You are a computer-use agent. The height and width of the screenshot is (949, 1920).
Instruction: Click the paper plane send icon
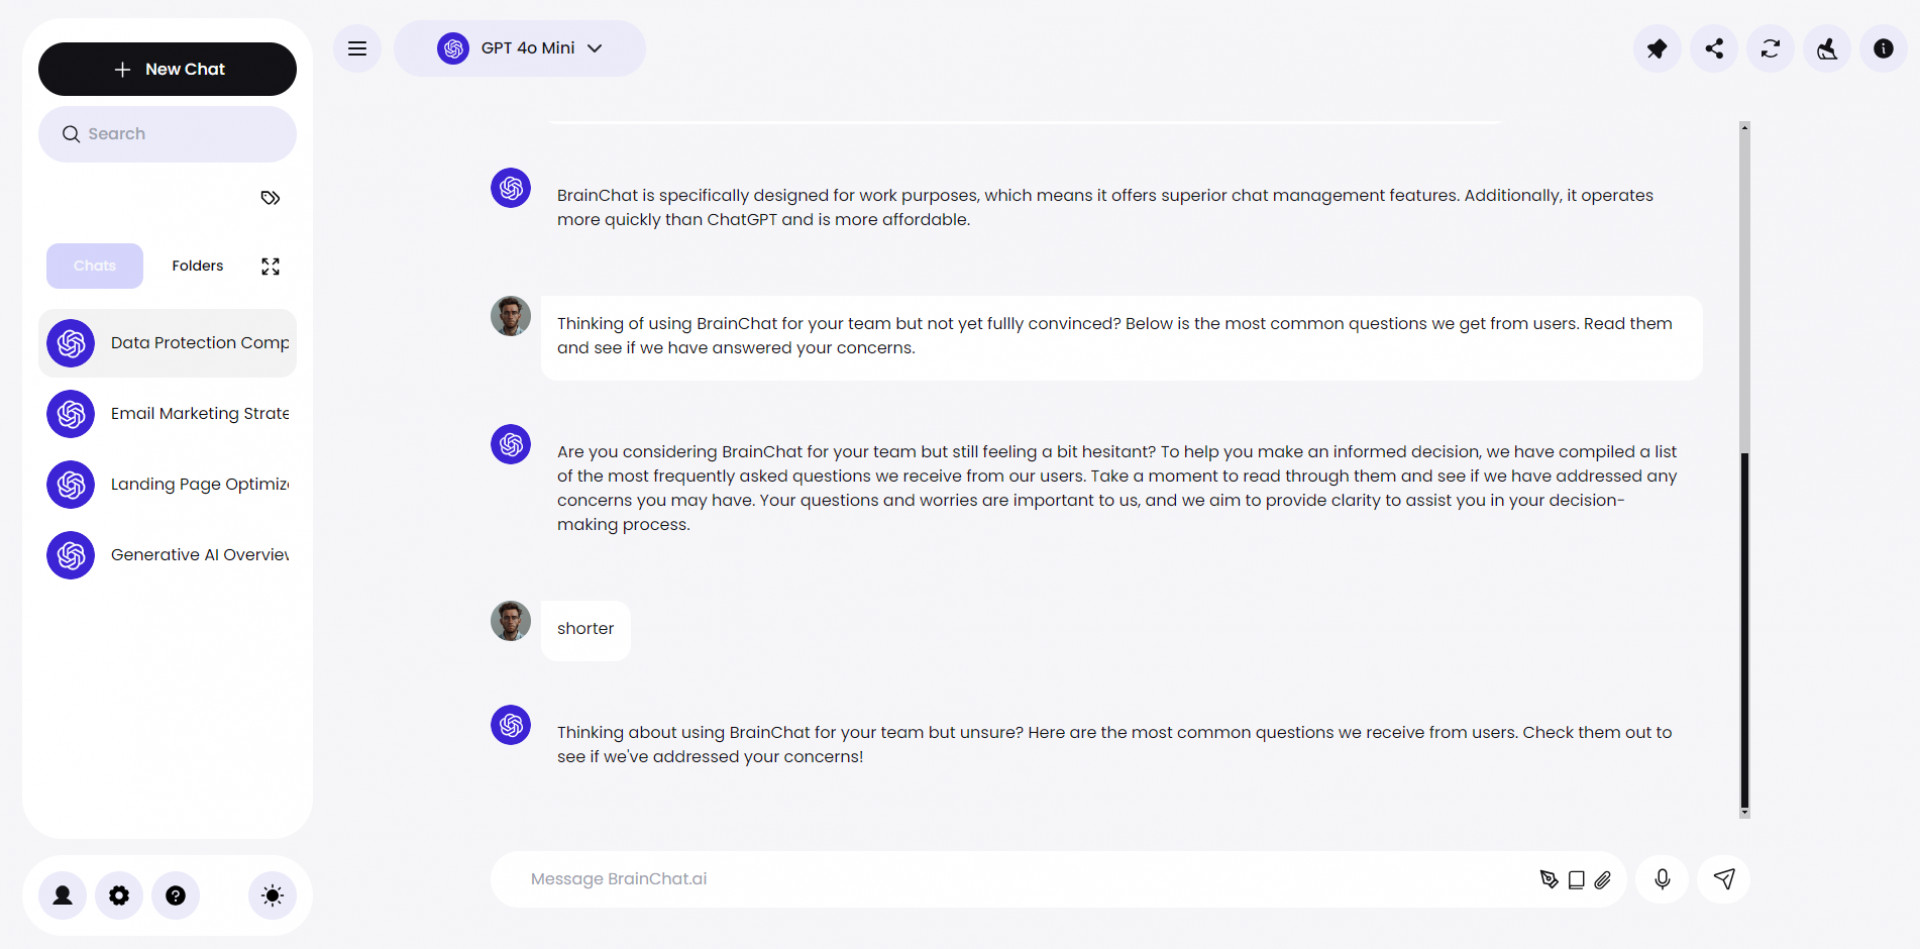pyautogui.click(x=1724, y=879)
